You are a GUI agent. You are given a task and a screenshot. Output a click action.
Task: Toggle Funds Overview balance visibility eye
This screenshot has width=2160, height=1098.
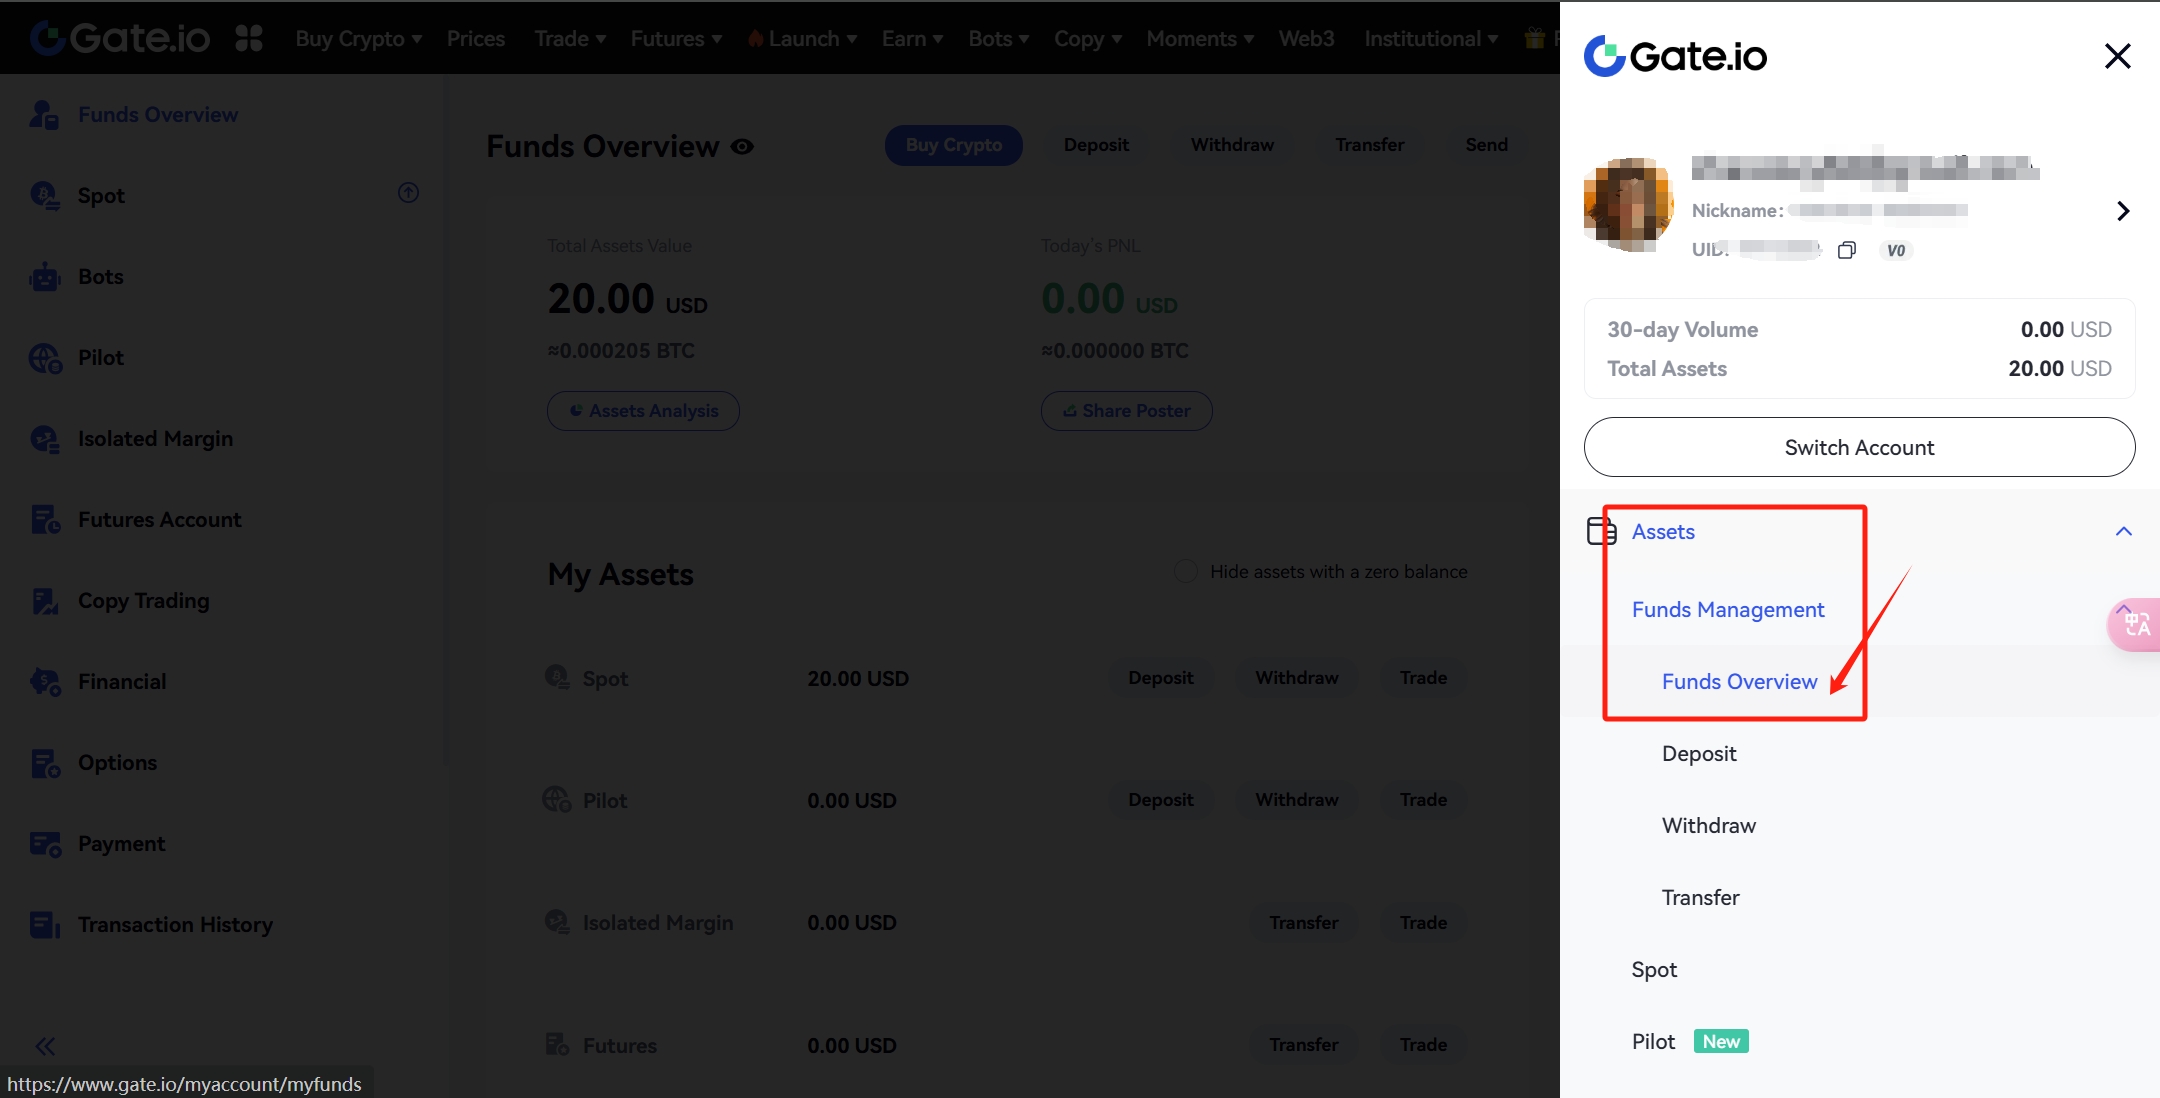742,147
